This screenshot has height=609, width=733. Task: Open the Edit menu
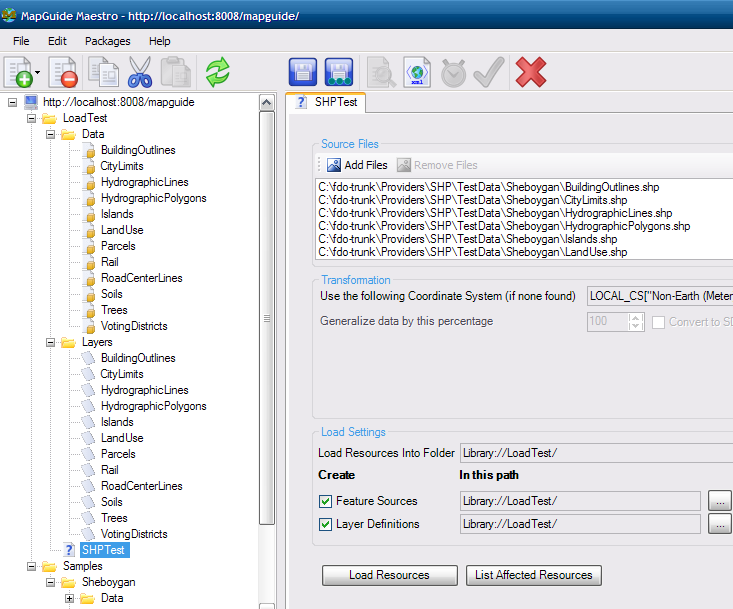click(57, 41)
